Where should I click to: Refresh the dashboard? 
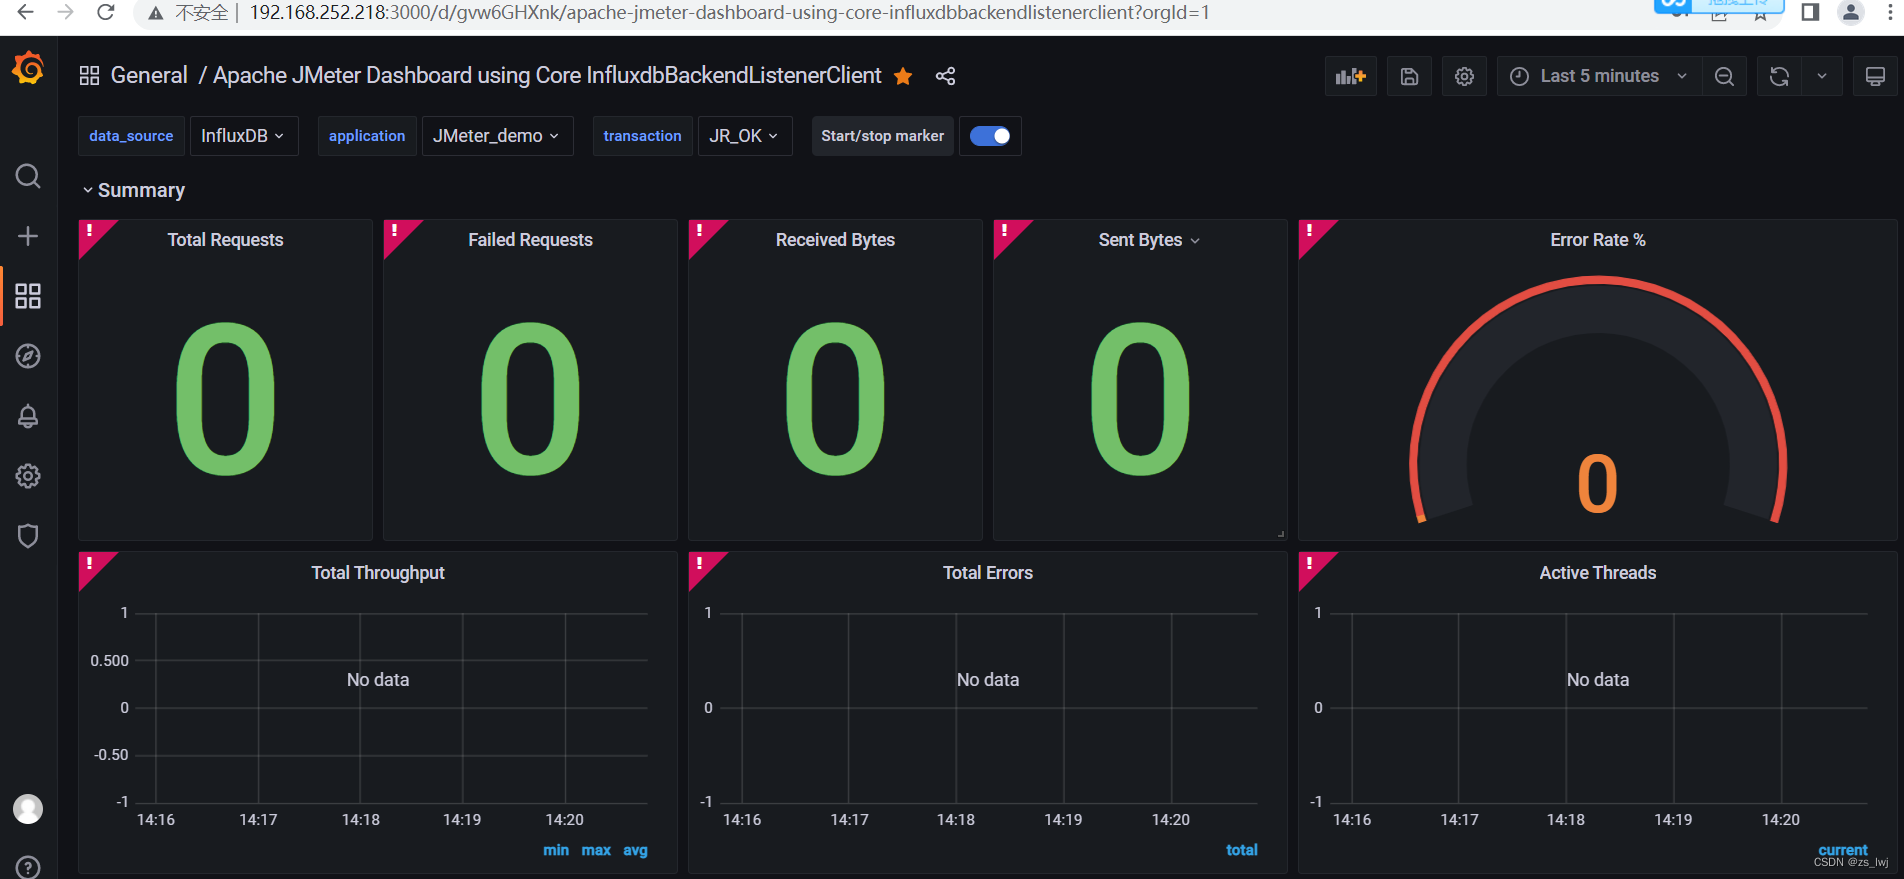[1779, 76]
